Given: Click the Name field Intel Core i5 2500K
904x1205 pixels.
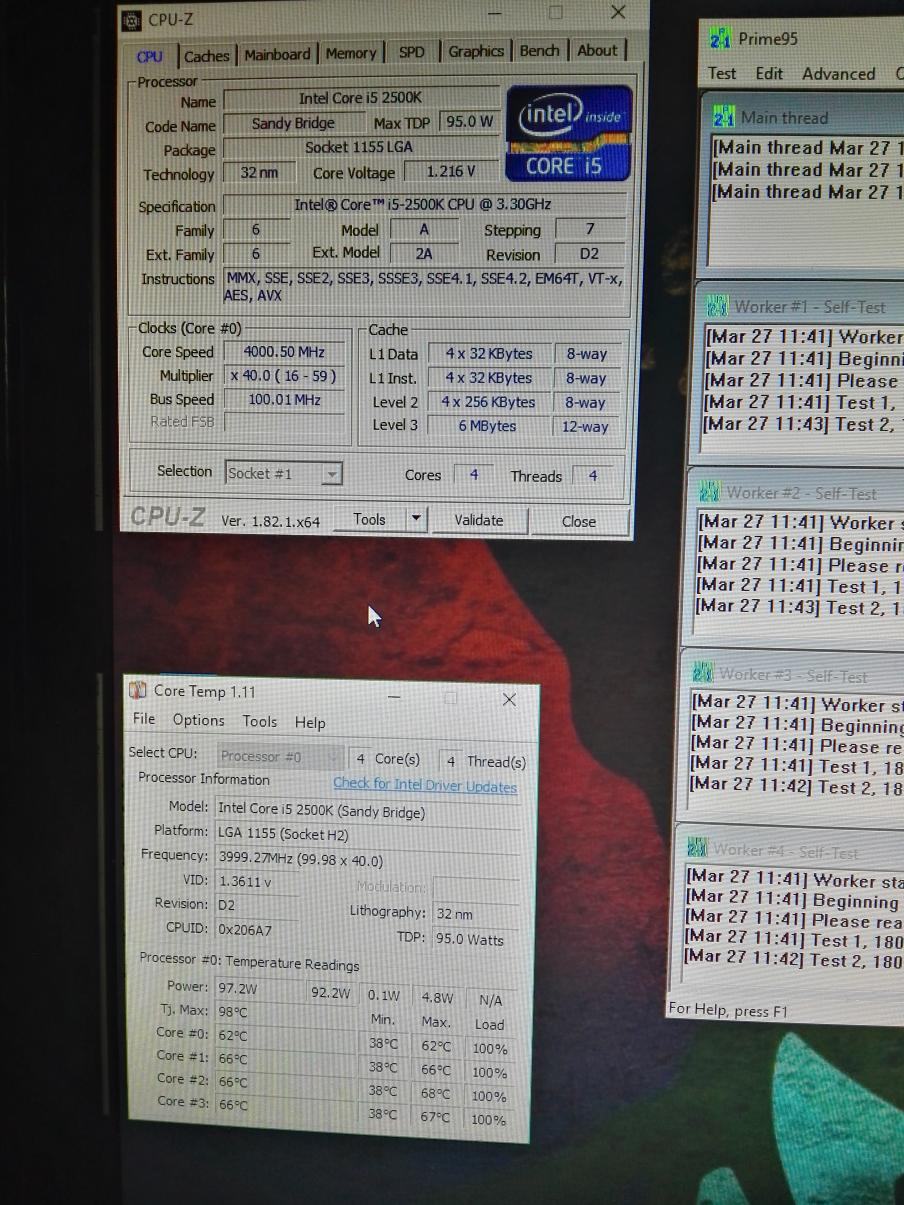Looking at the screenshot, I should [x=361, y=98].
